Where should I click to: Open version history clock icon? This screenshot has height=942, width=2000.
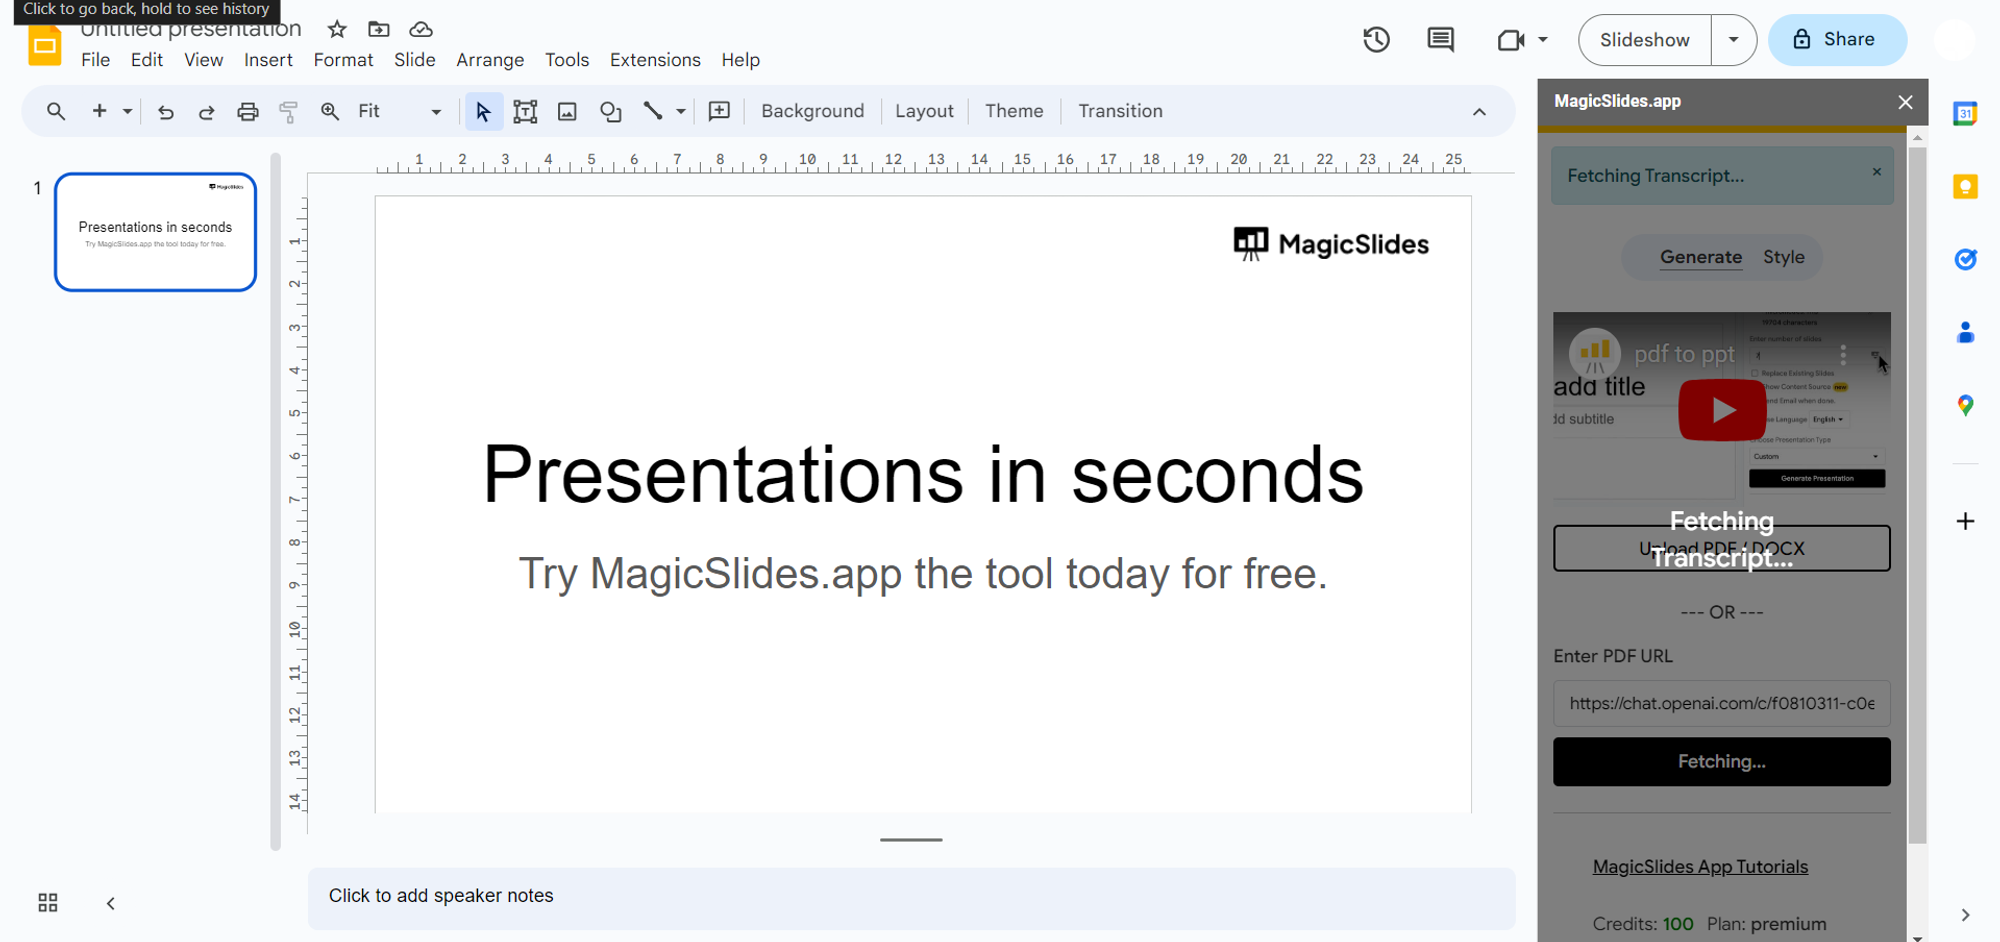click(1376, 40)
